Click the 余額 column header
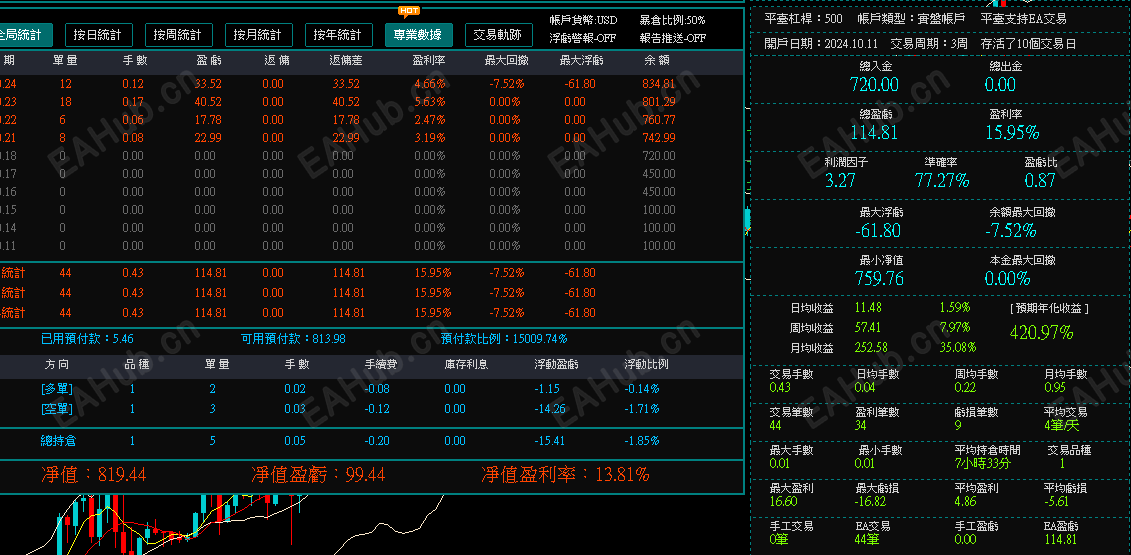 (656, 61)
